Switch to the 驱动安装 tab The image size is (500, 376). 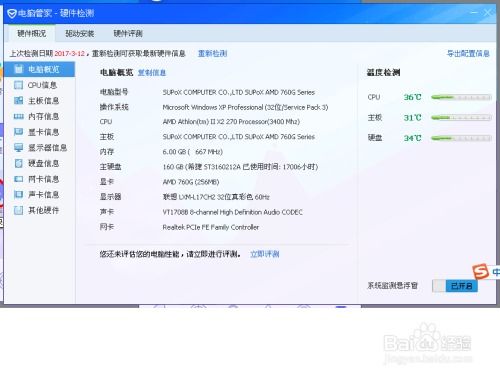coord(80,34)
